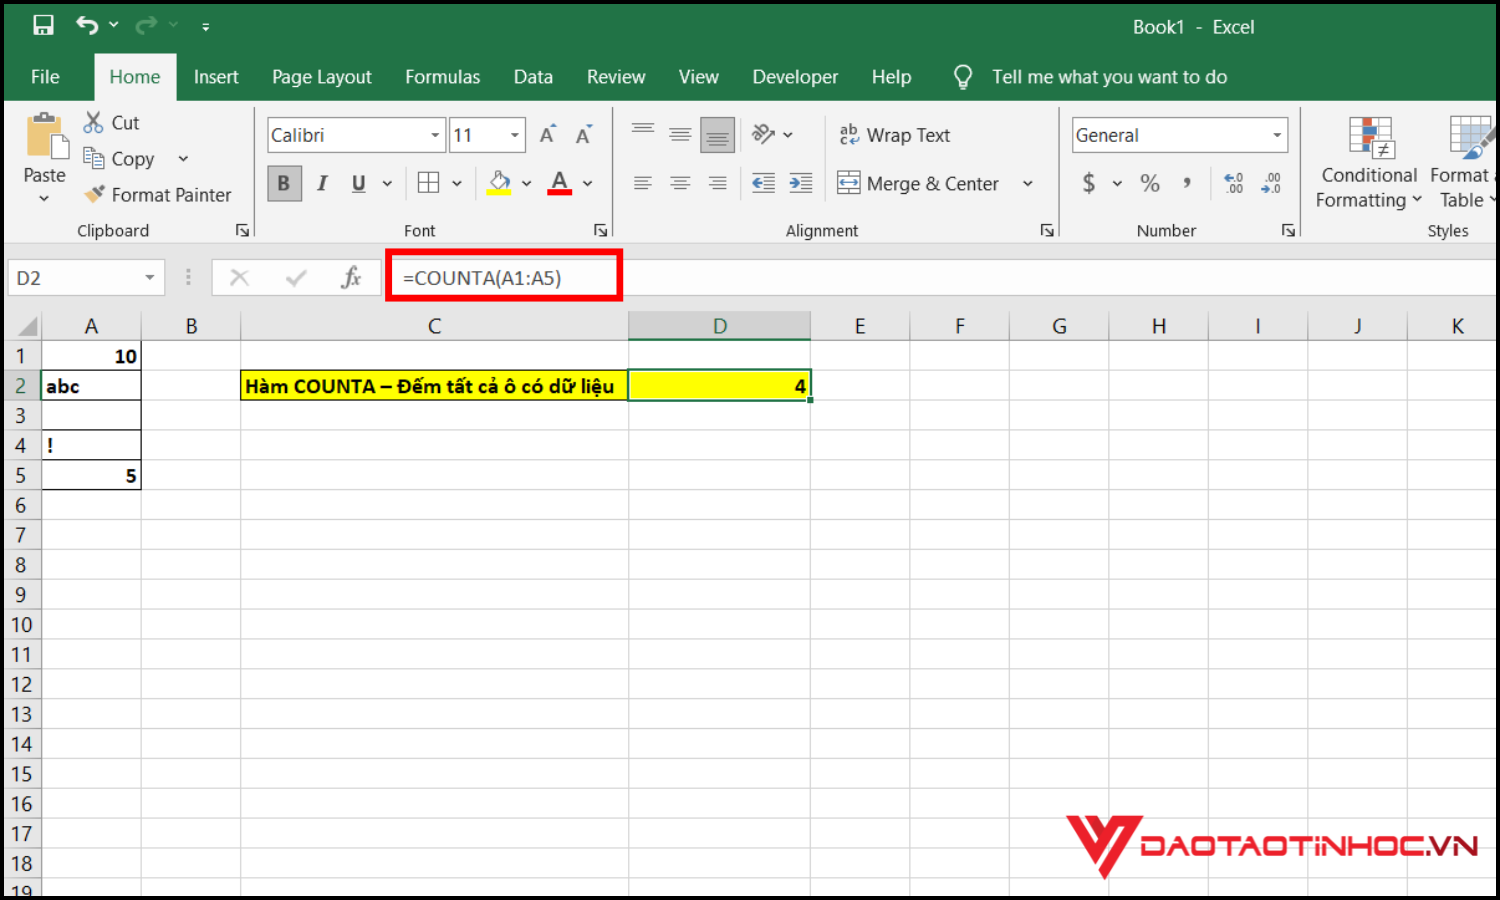Toggle Italic formatting button
The width and height of the screenshot is (1500, 900).
click(322, 183)
